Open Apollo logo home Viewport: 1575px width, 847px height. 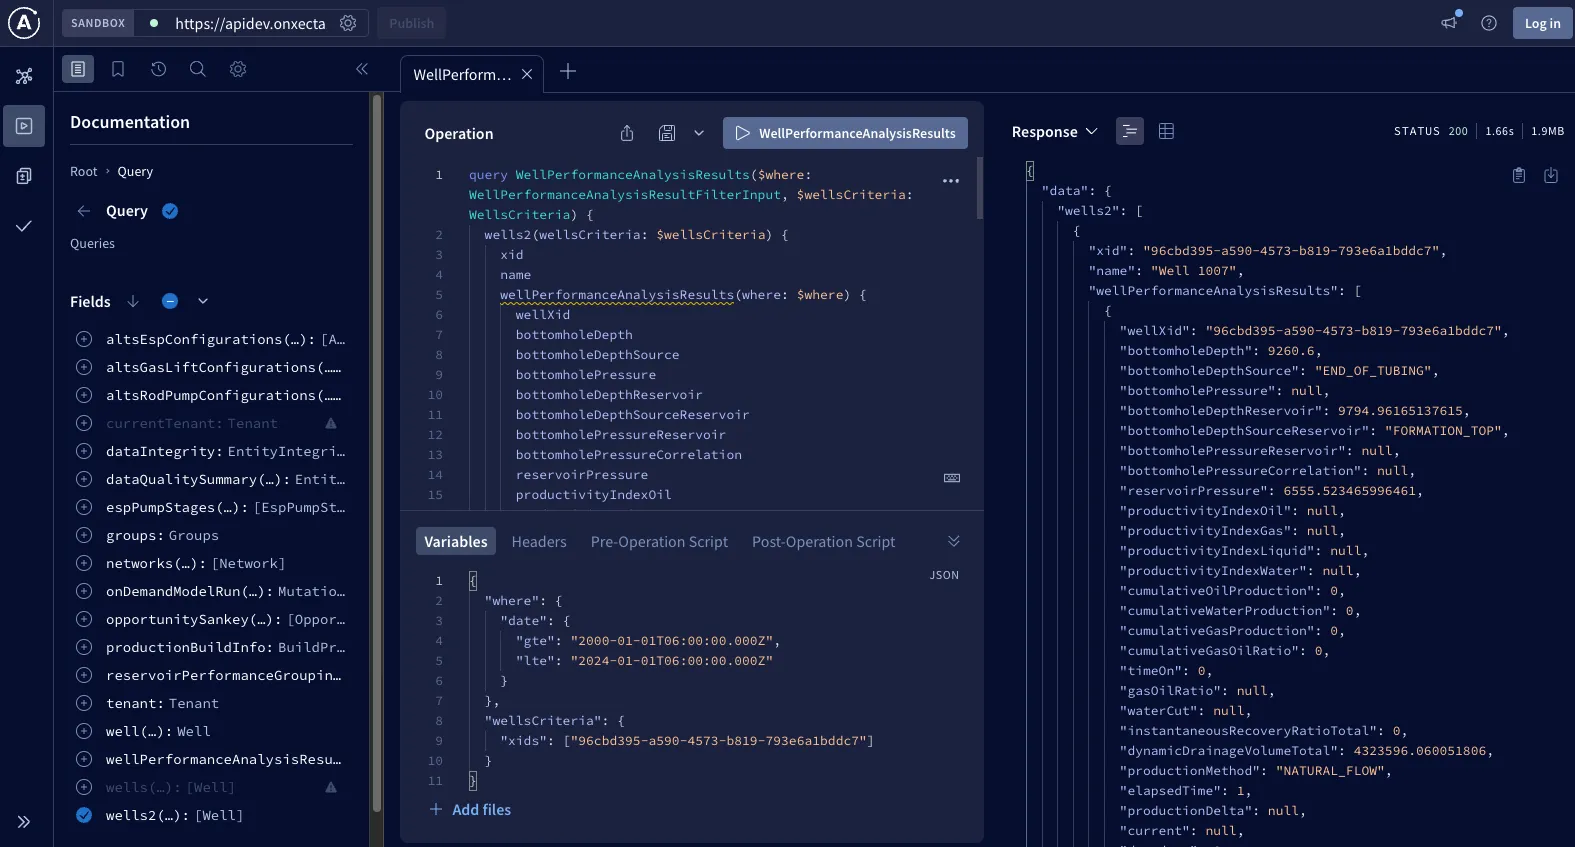(24, 23)
